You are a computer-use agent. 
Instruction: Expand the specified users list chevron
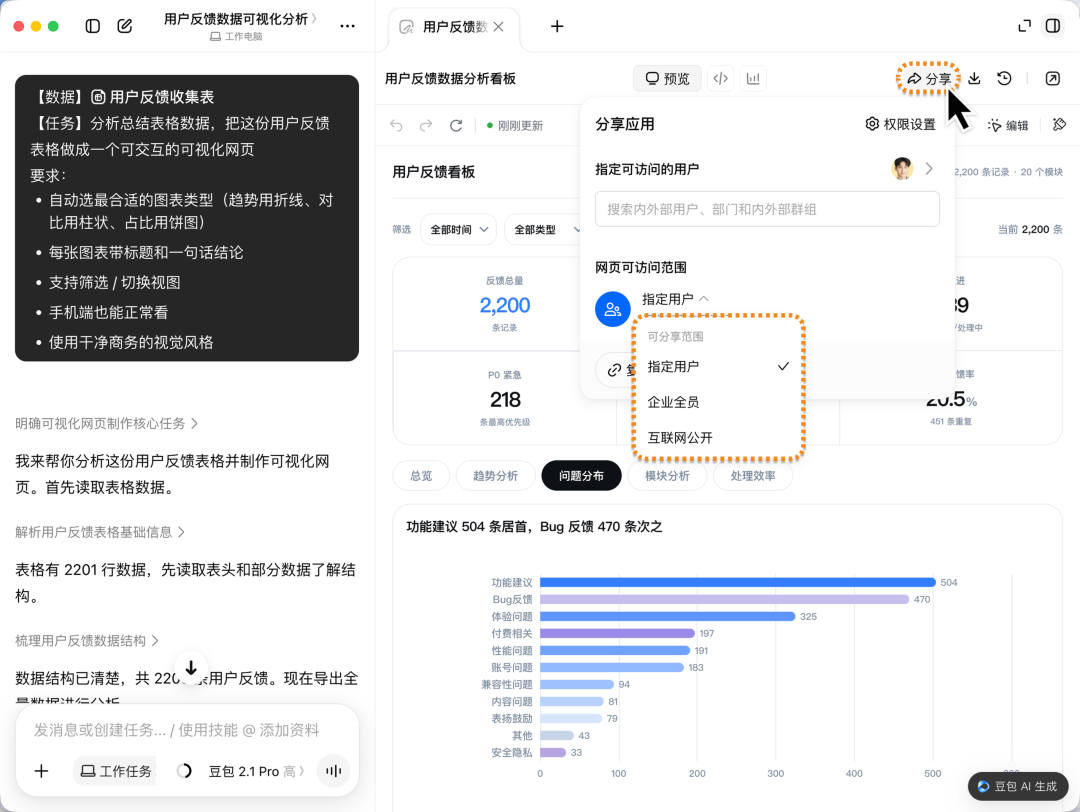point(928,169)
